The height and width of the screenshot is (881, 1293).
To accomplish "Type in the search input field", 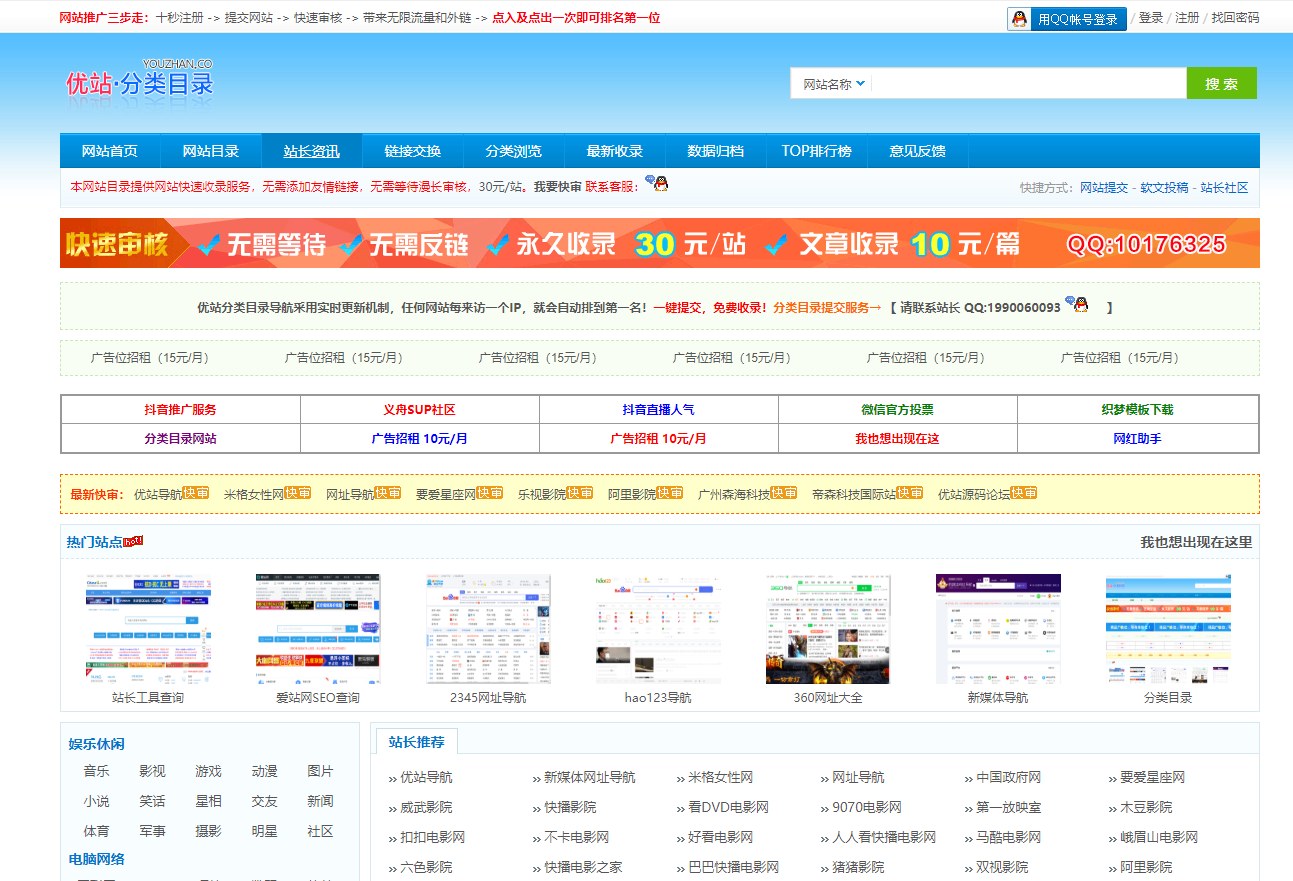I will coord(1028,84).
